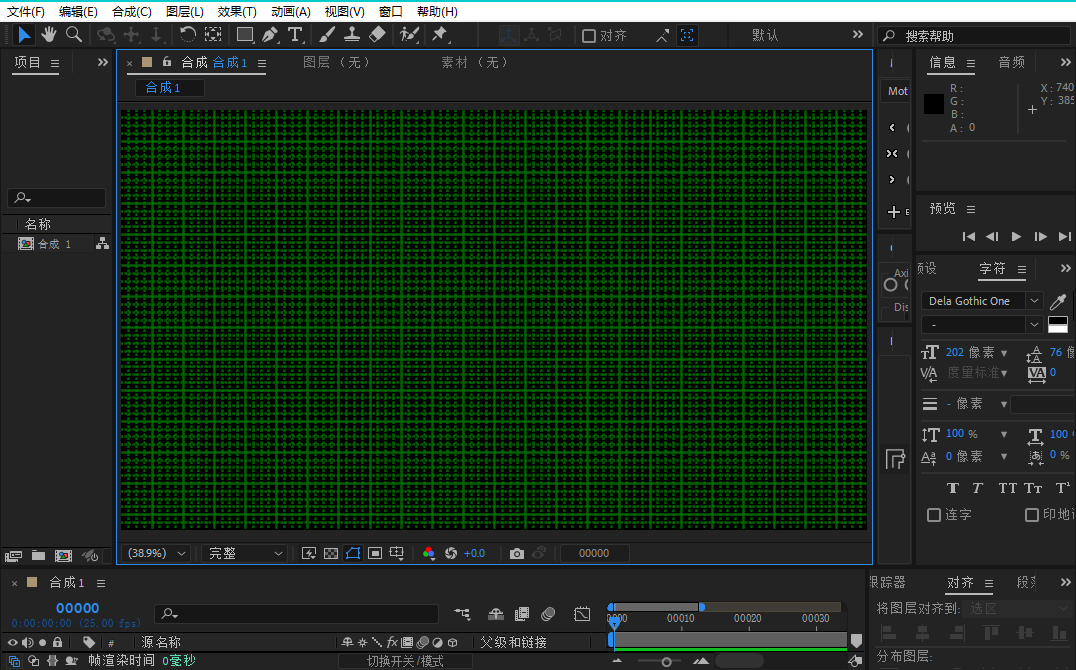
Task: Select the Eraser tool
Action: tap(377, 34)
